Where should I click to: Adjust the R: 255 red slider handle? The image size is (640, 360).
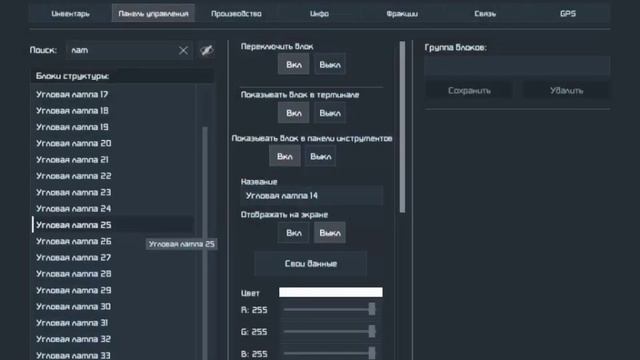[x=372, y=309]
